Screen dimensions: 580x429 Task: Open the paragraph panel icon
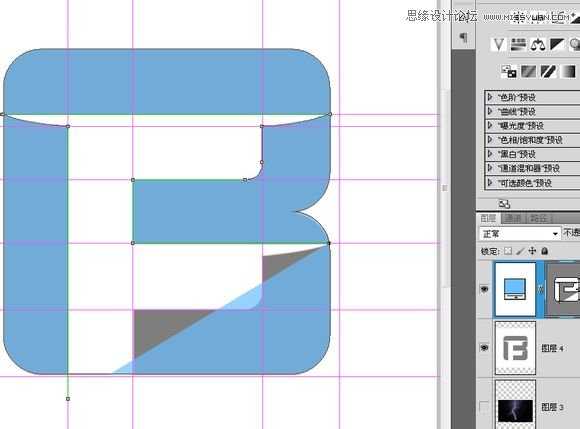click(x=463, y=37)
